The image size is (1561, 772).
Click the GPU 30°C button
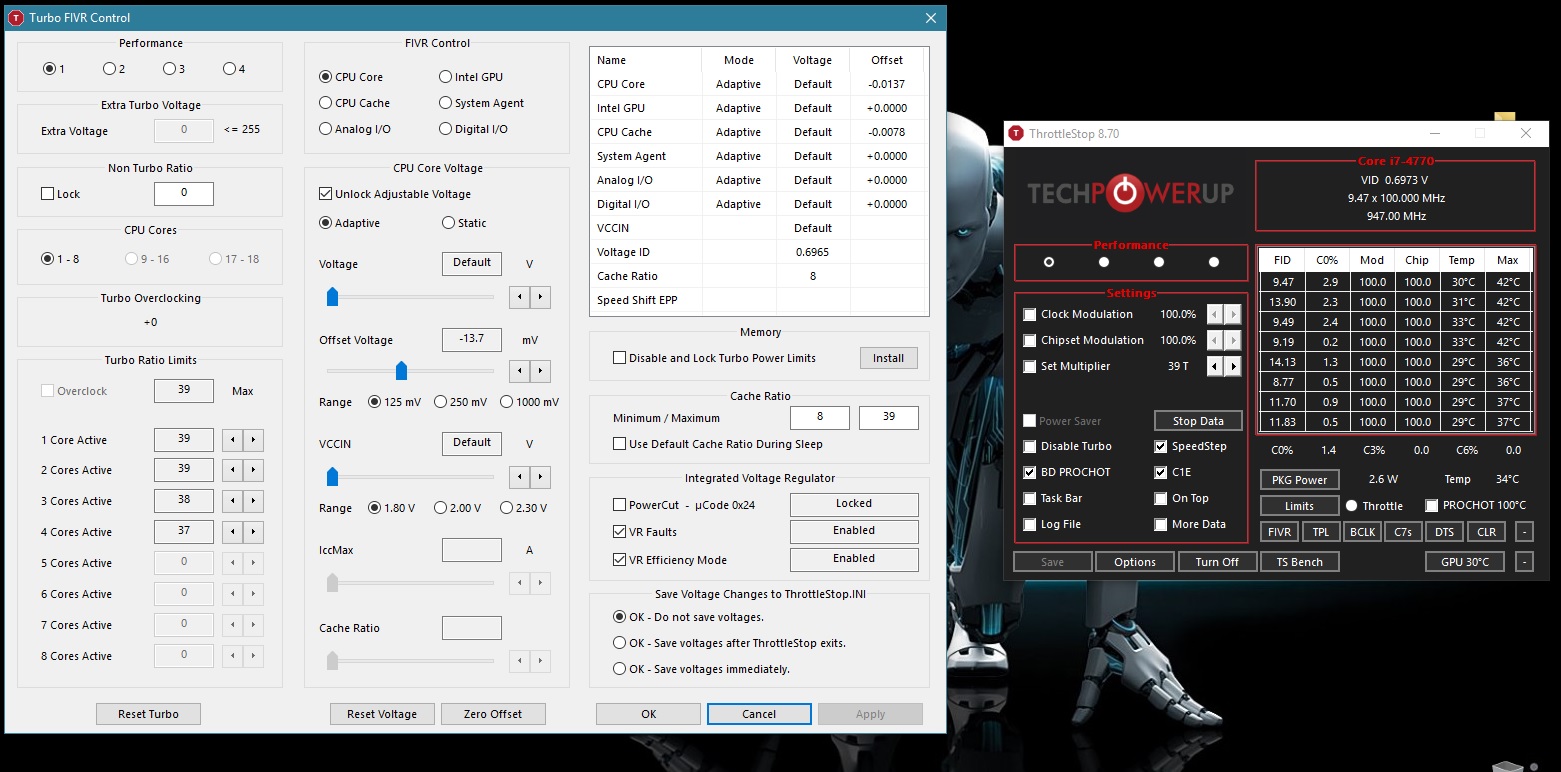pos(1465,562)
